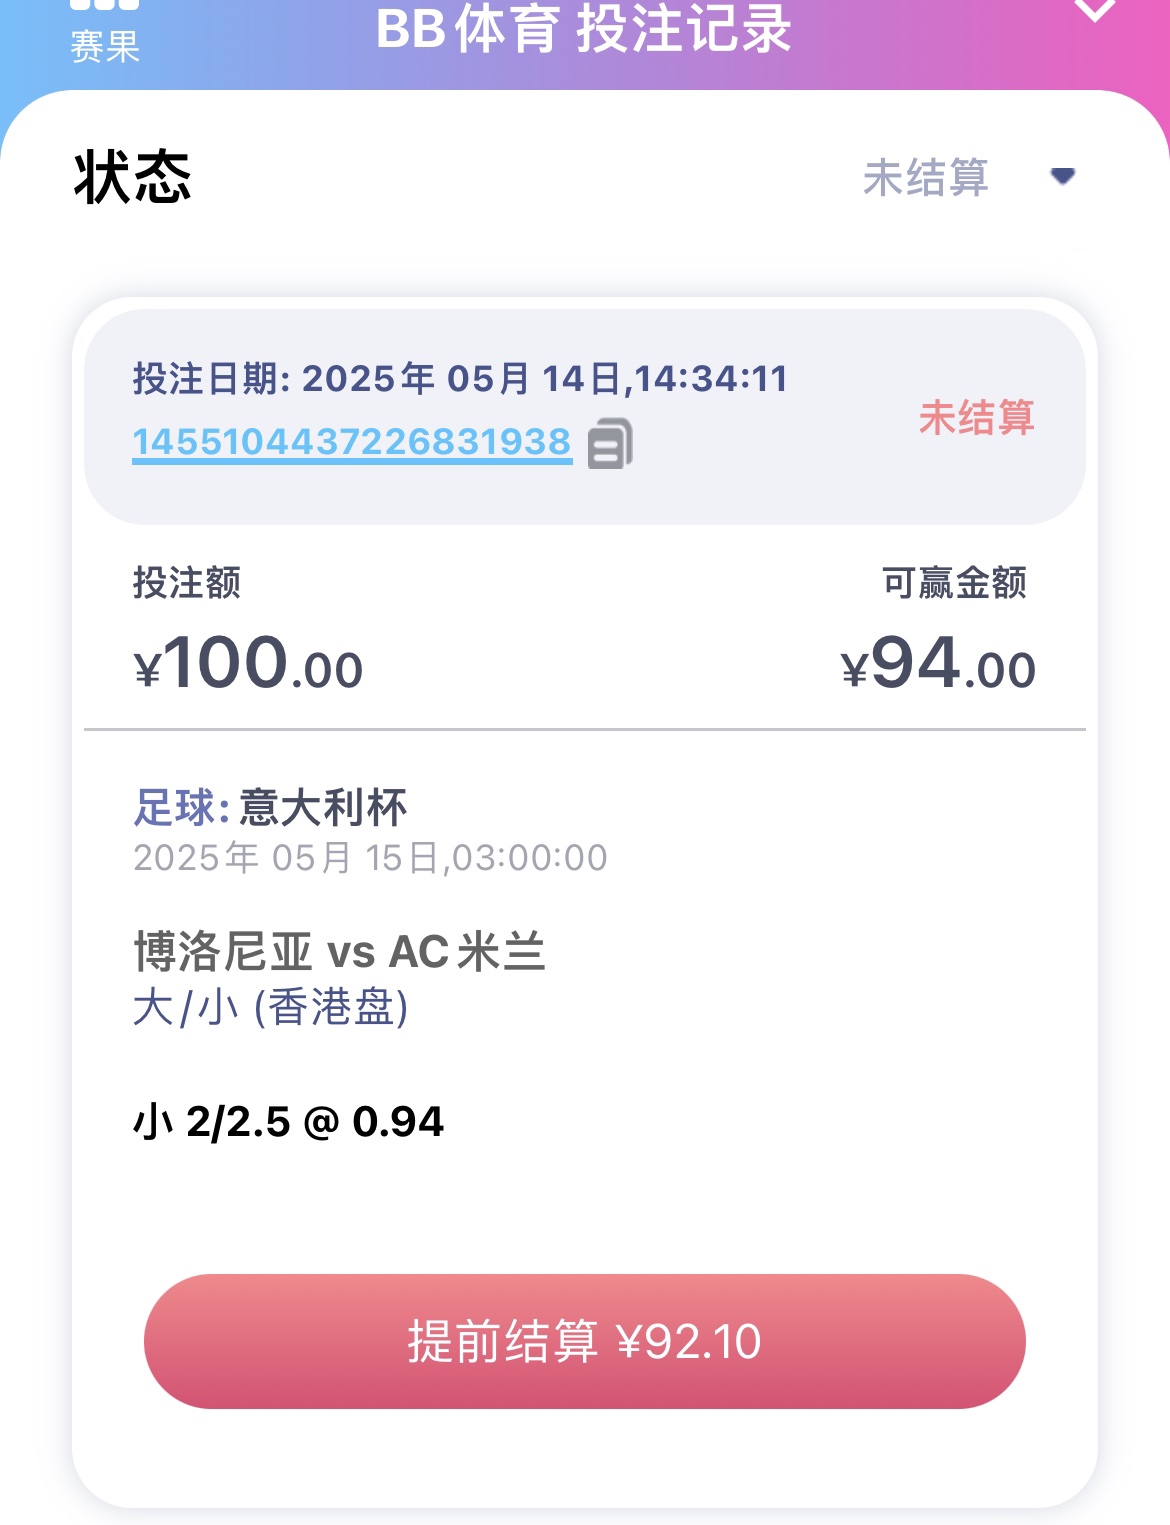Tap the 可赢金额 label
Screen dimensions: 1170x1525
click(x=955, y=582)
